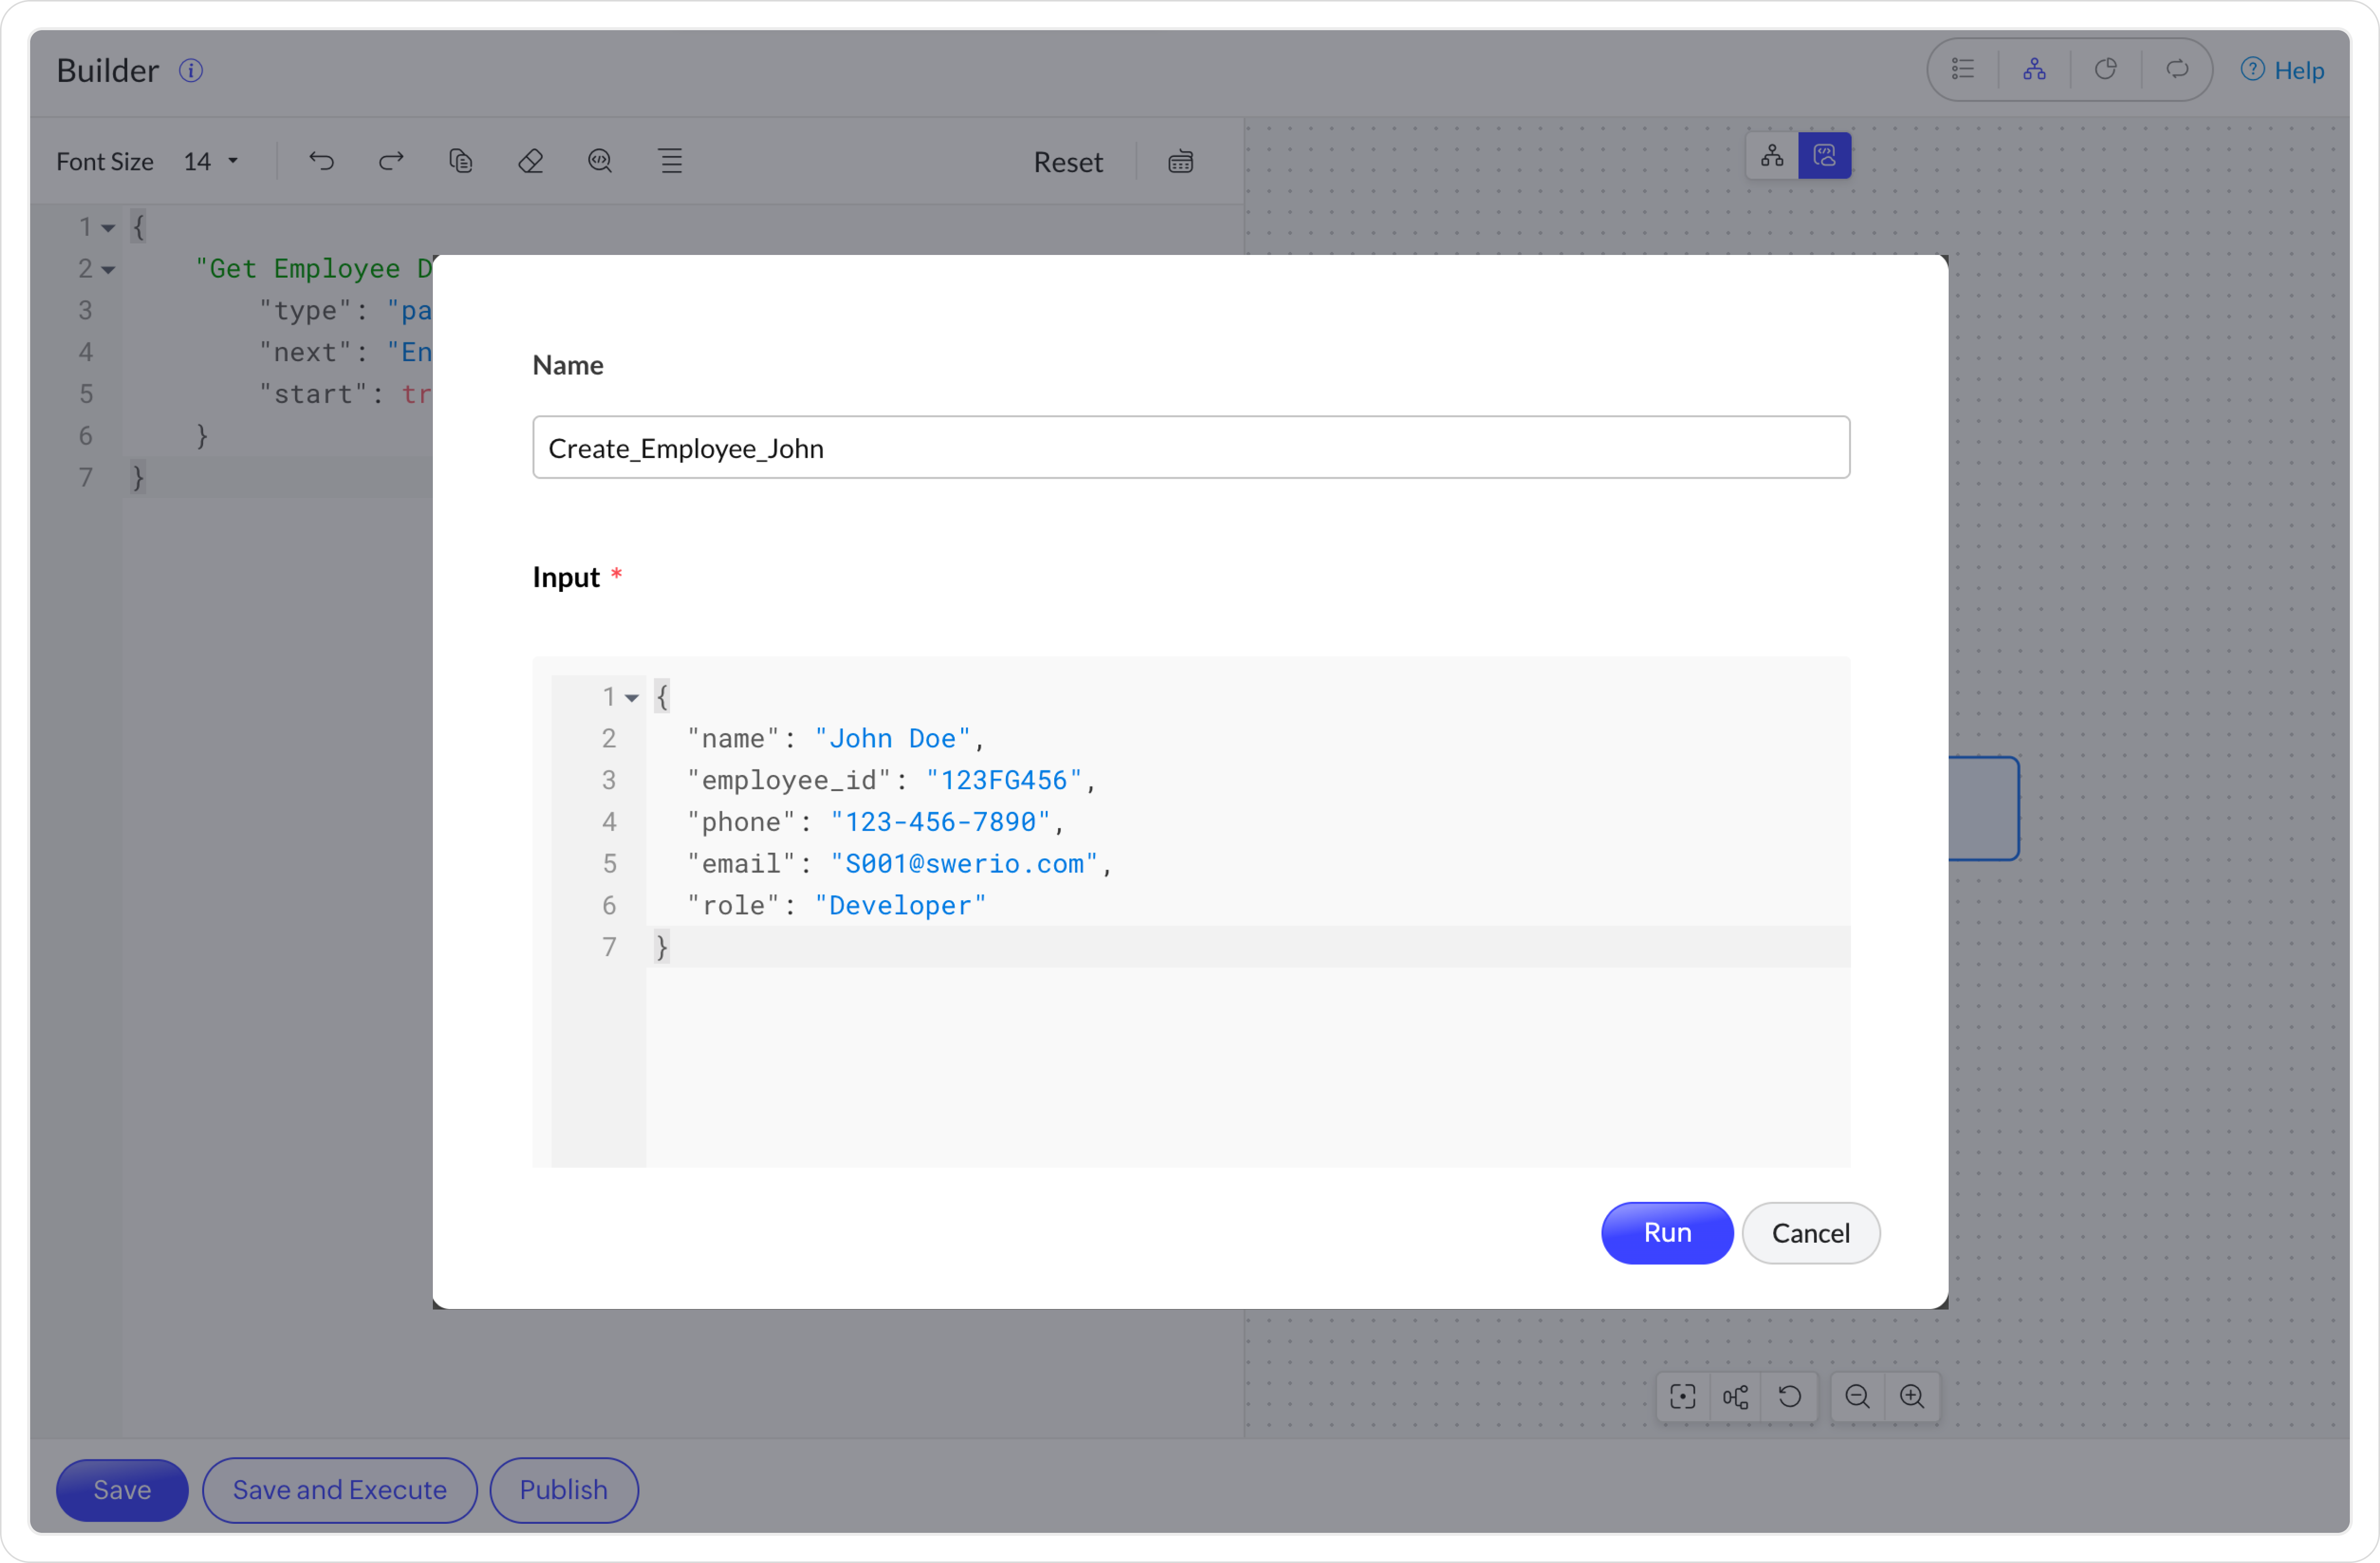Click the redo arrow in editor toolbar

(x=391, y=161)
